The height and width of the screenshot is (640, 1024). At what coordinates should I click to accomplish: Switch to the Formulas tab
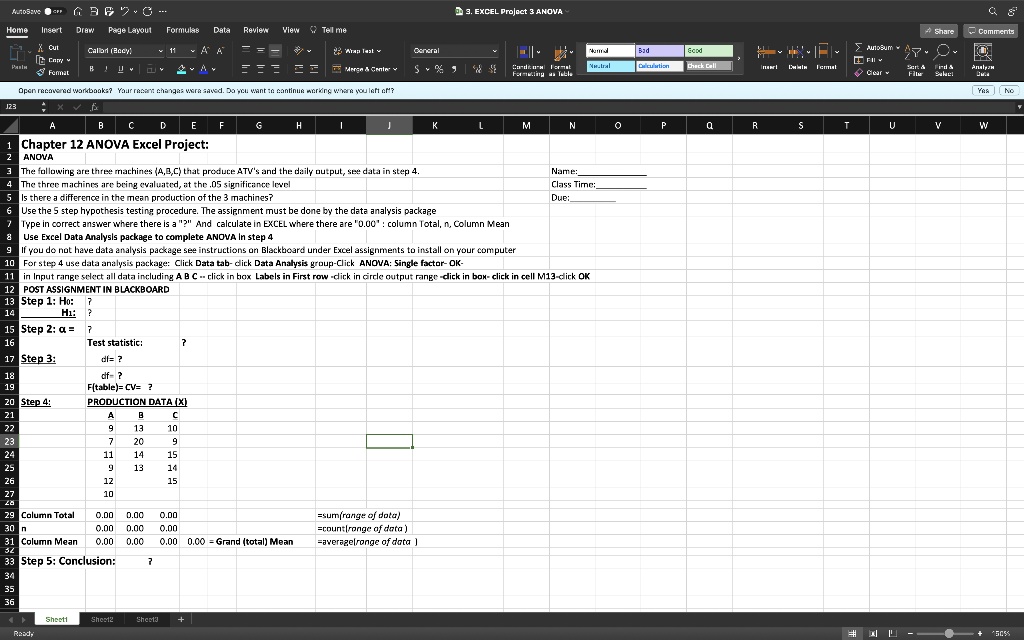[x=183, y=30]
